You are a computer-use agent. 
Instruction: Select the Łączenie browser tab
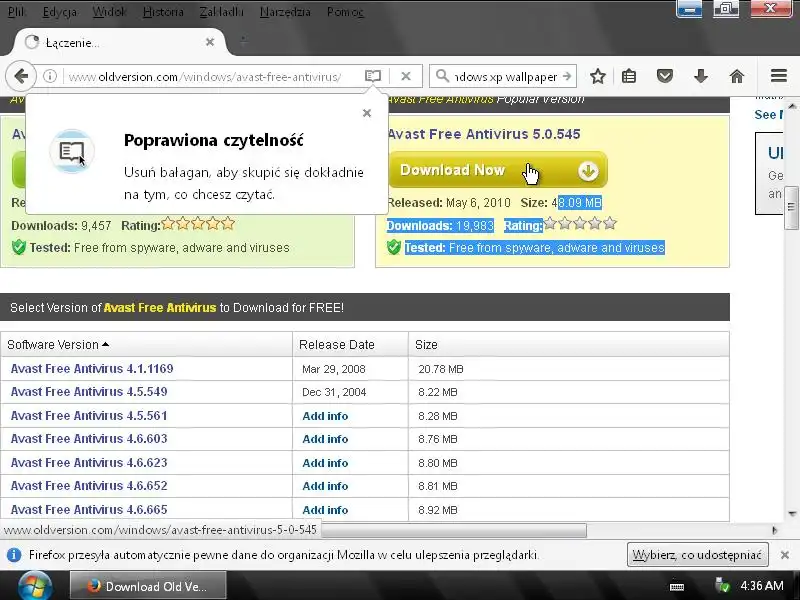tap(120, 42)
